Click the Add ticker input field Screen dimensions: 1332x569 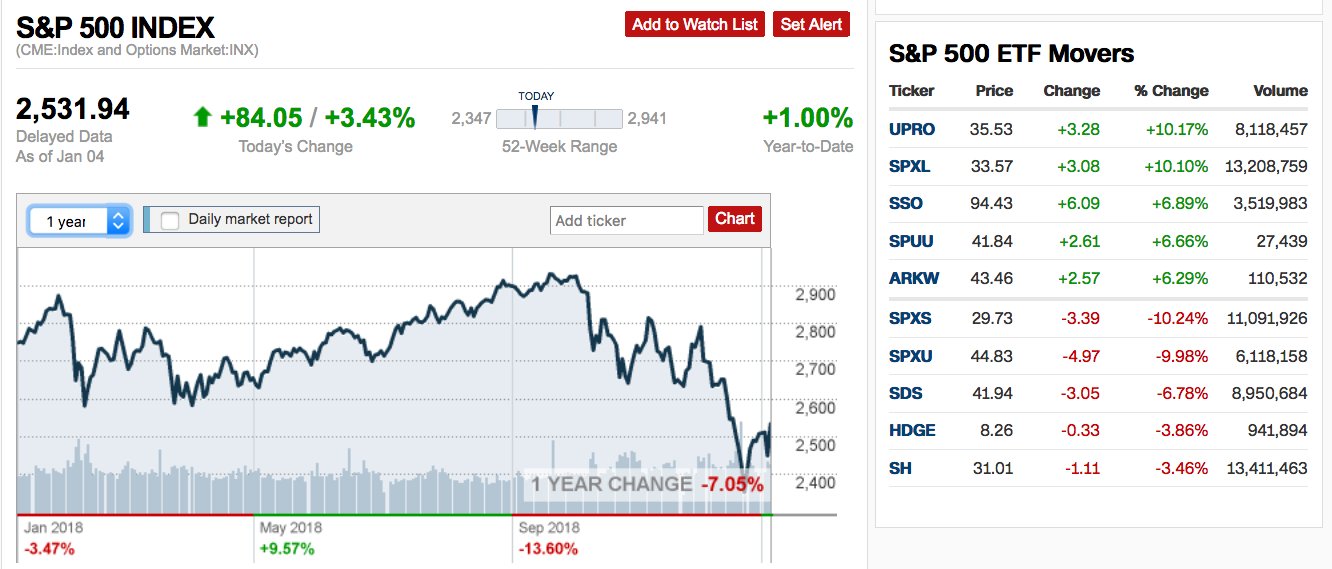626,220
